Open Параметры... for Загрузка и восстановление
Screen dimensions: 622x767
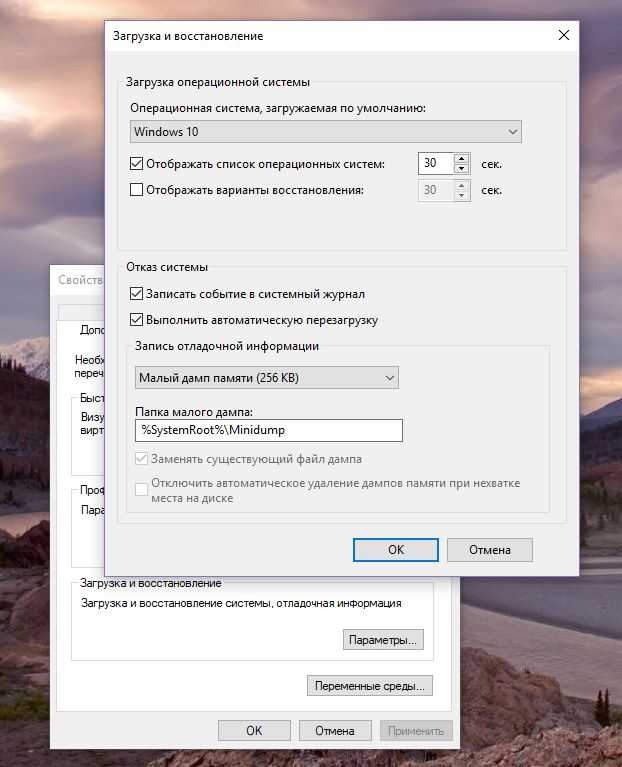tap(384, 639)
